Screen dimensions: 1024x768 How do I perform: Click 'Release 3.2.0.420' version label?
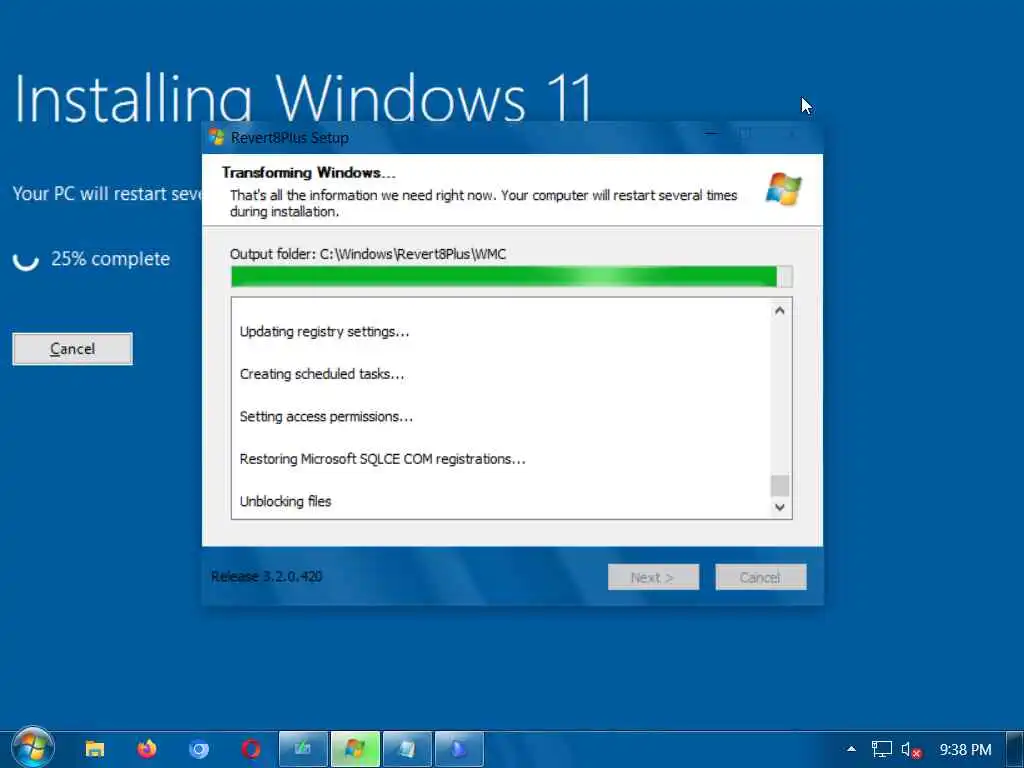pyautogui.click(x=266, y=577)
